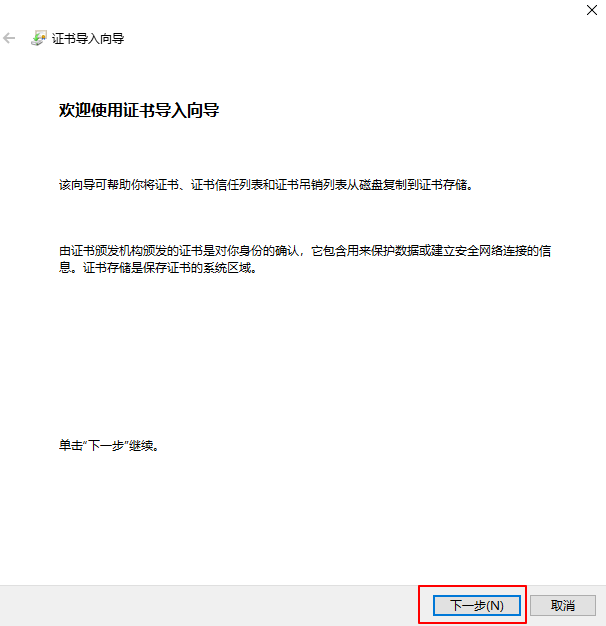Click empty gray area left of 下一步 button
606x626 pixels.
(200, 605)
